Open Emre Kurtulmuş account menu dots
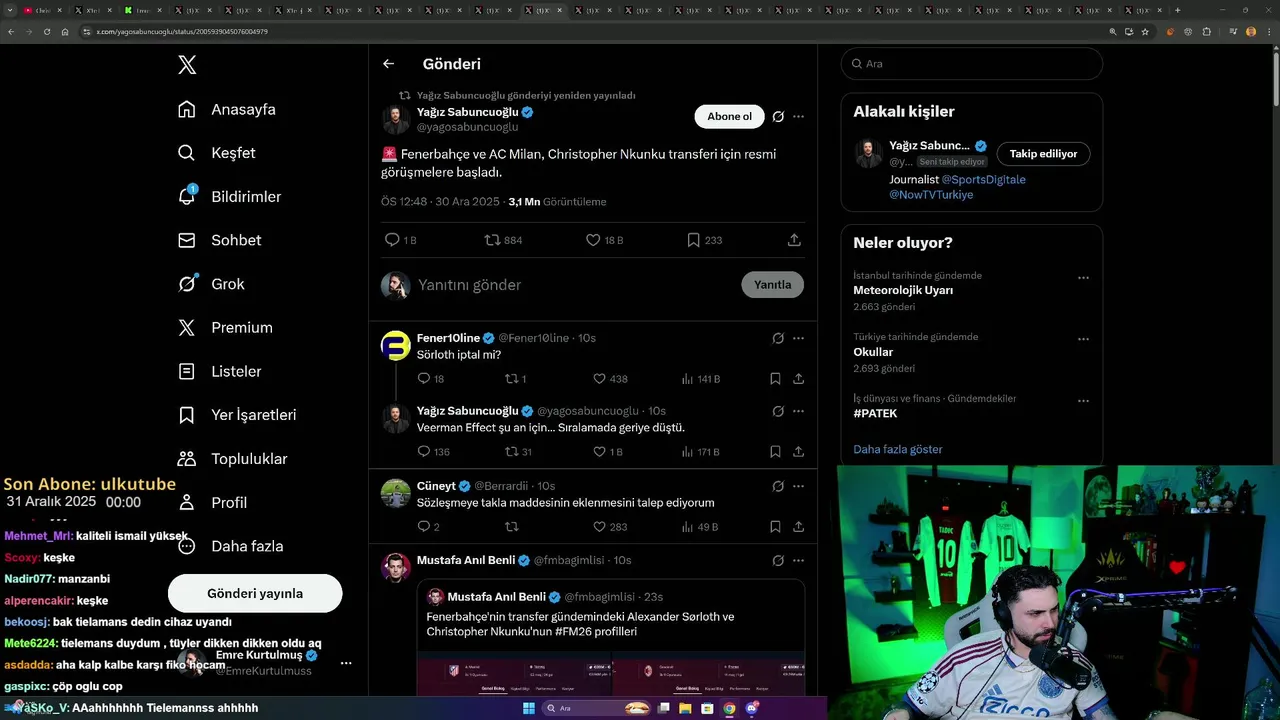This screenshot has width=1280, height=720. tap(346, 663)
